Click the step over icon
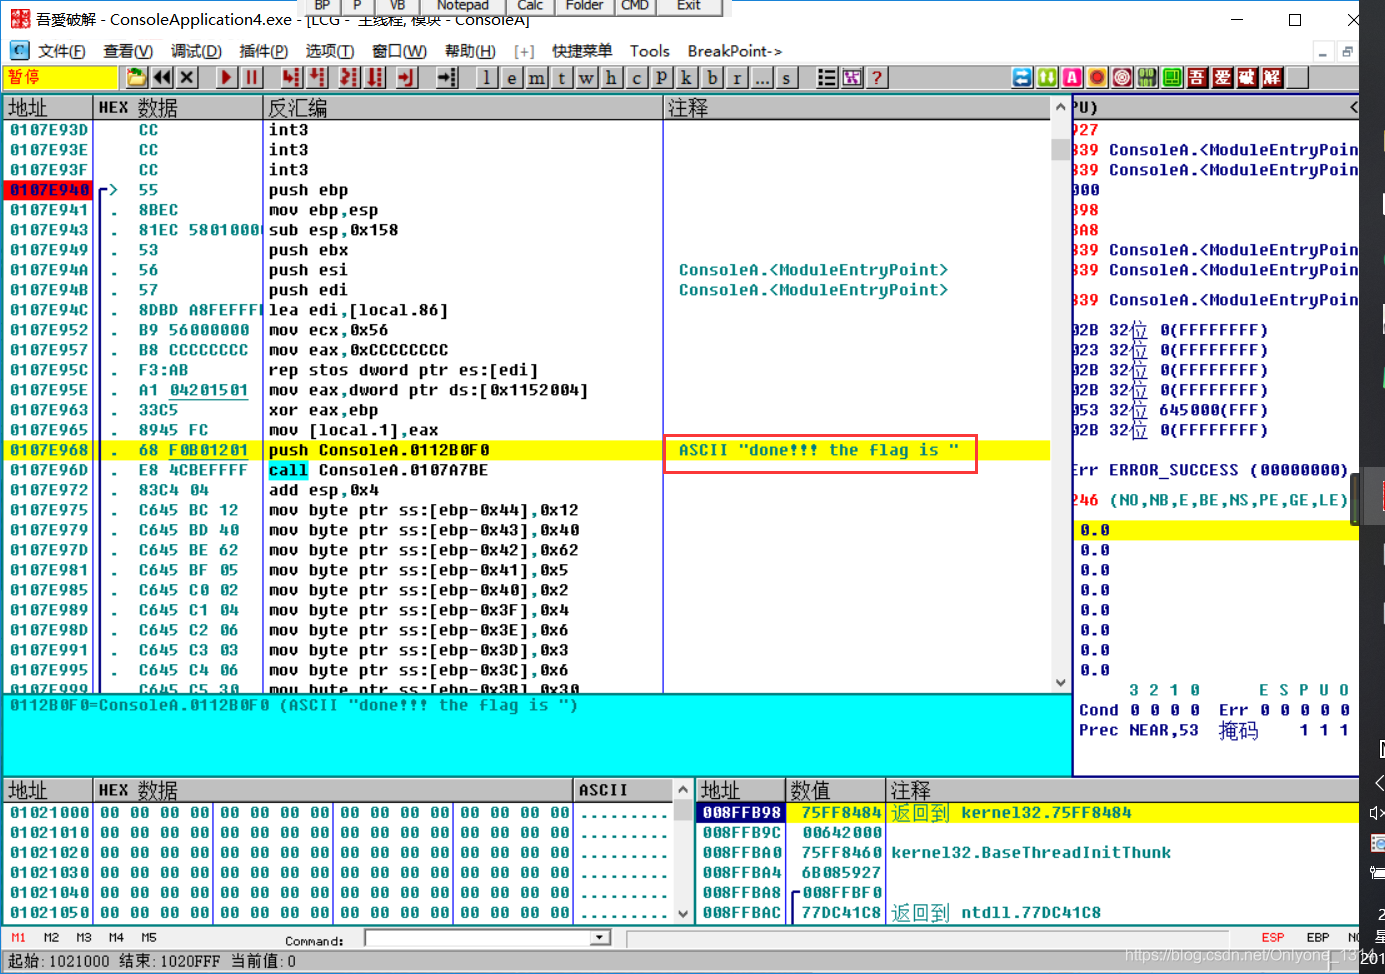 click(x=317, y=77)
